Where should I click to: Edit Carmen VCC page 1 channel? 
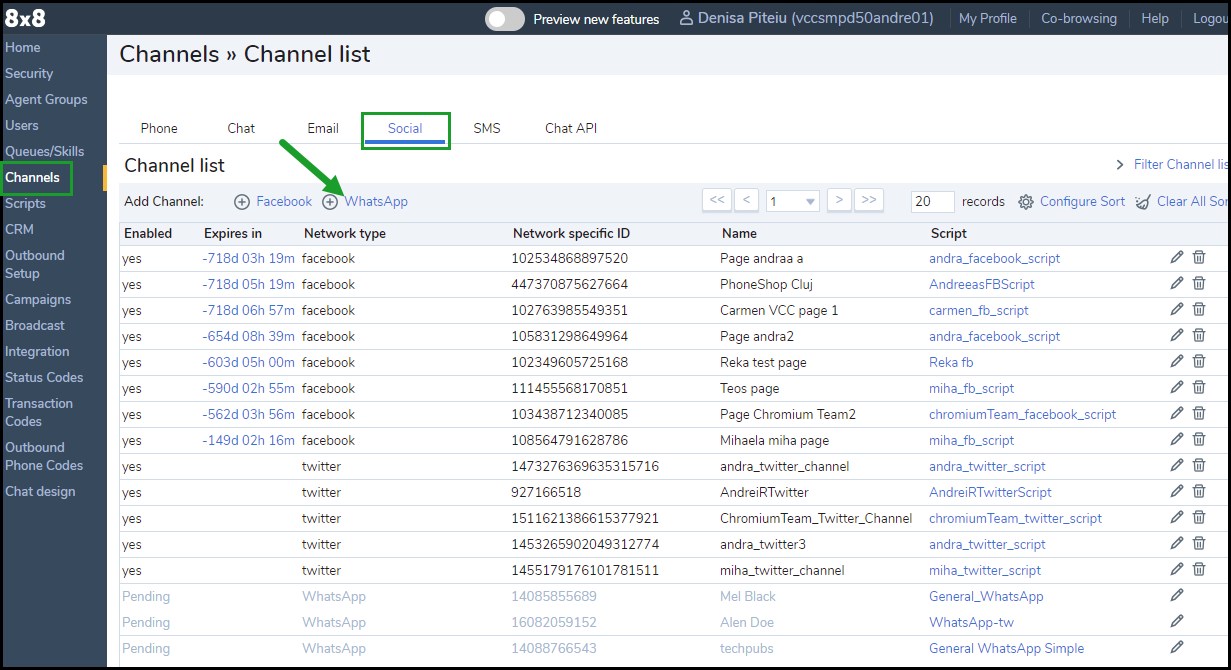1177,309
